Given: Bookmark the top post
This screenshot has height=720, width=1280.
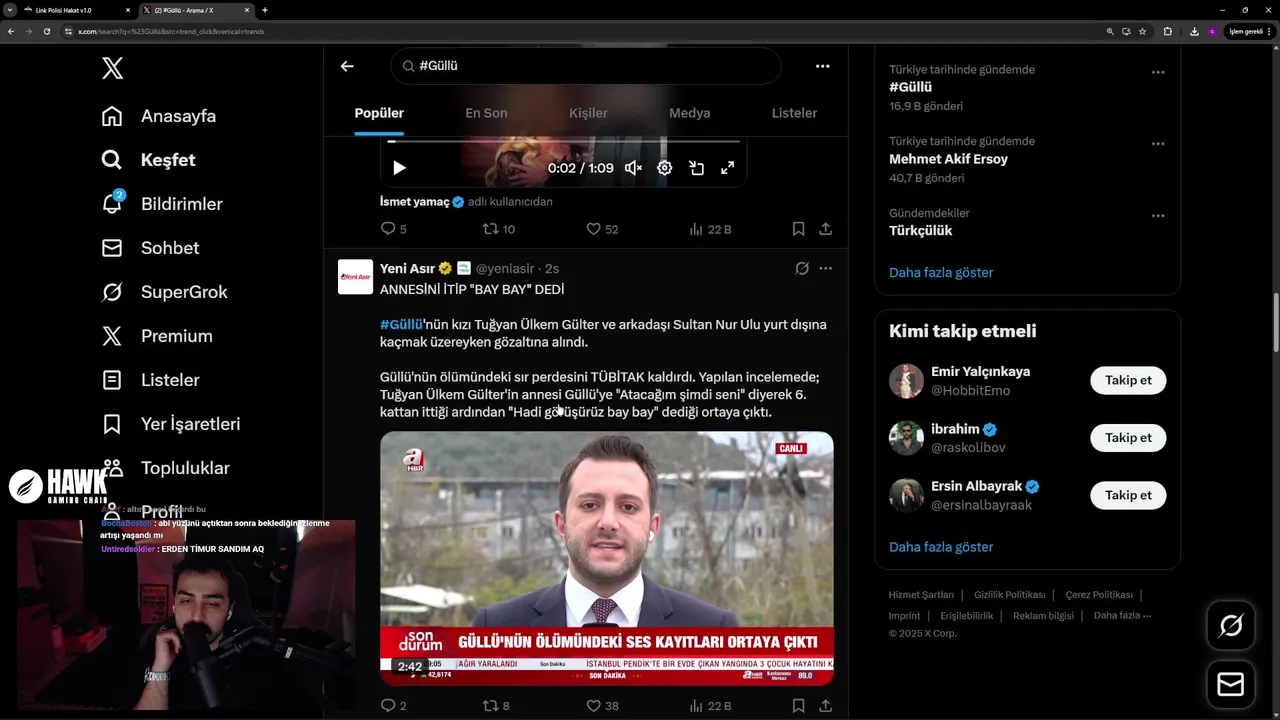Looking at the screenshot, I should click(798, 229).
